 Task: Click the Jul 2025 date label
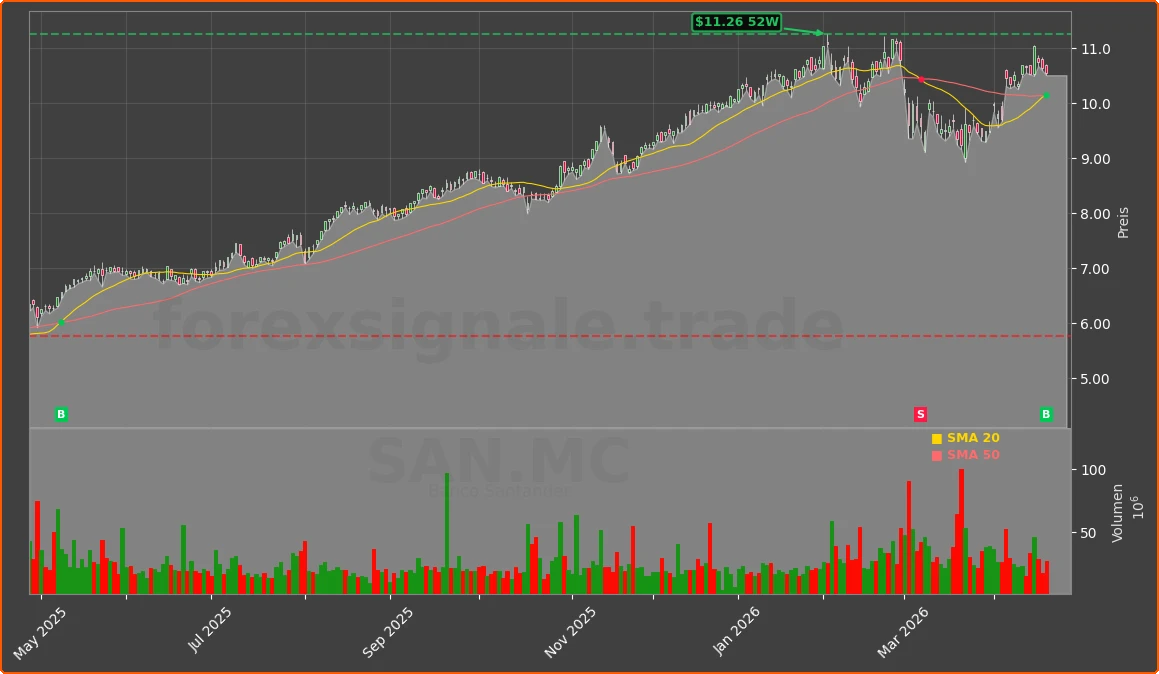point(209,630)
